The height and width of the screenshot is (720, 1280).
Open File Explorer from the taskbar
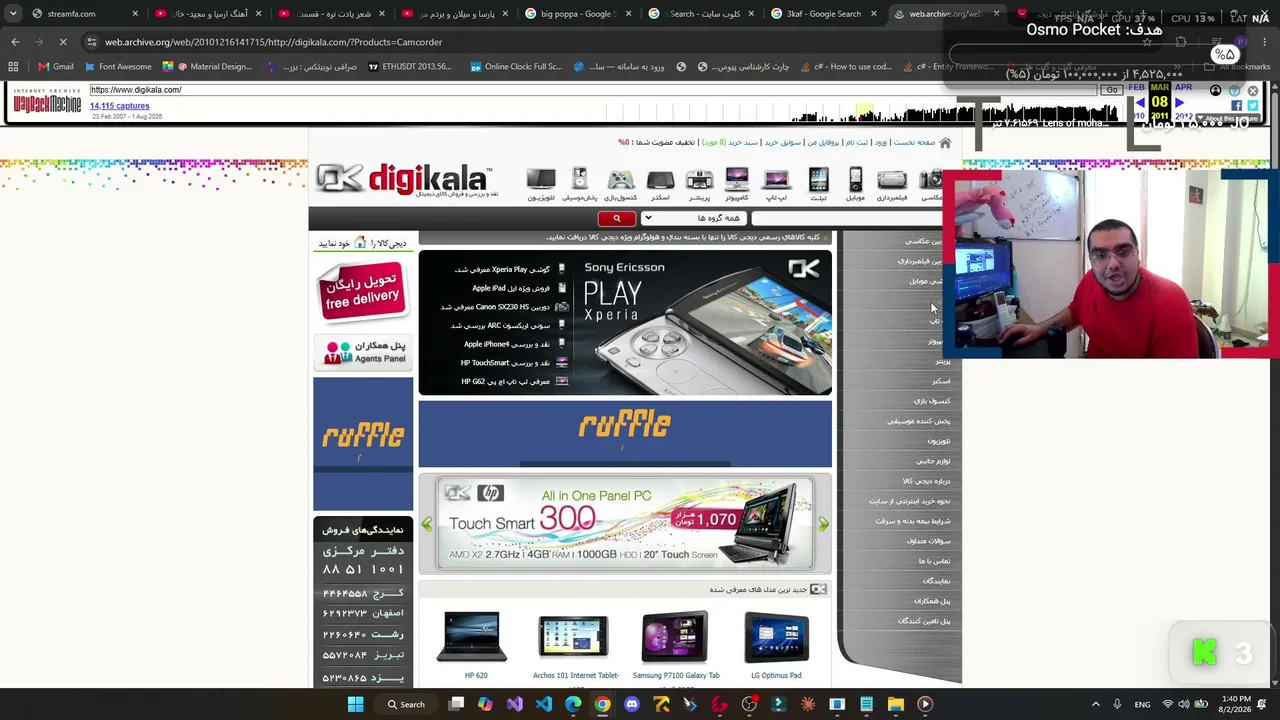point(895,704)
